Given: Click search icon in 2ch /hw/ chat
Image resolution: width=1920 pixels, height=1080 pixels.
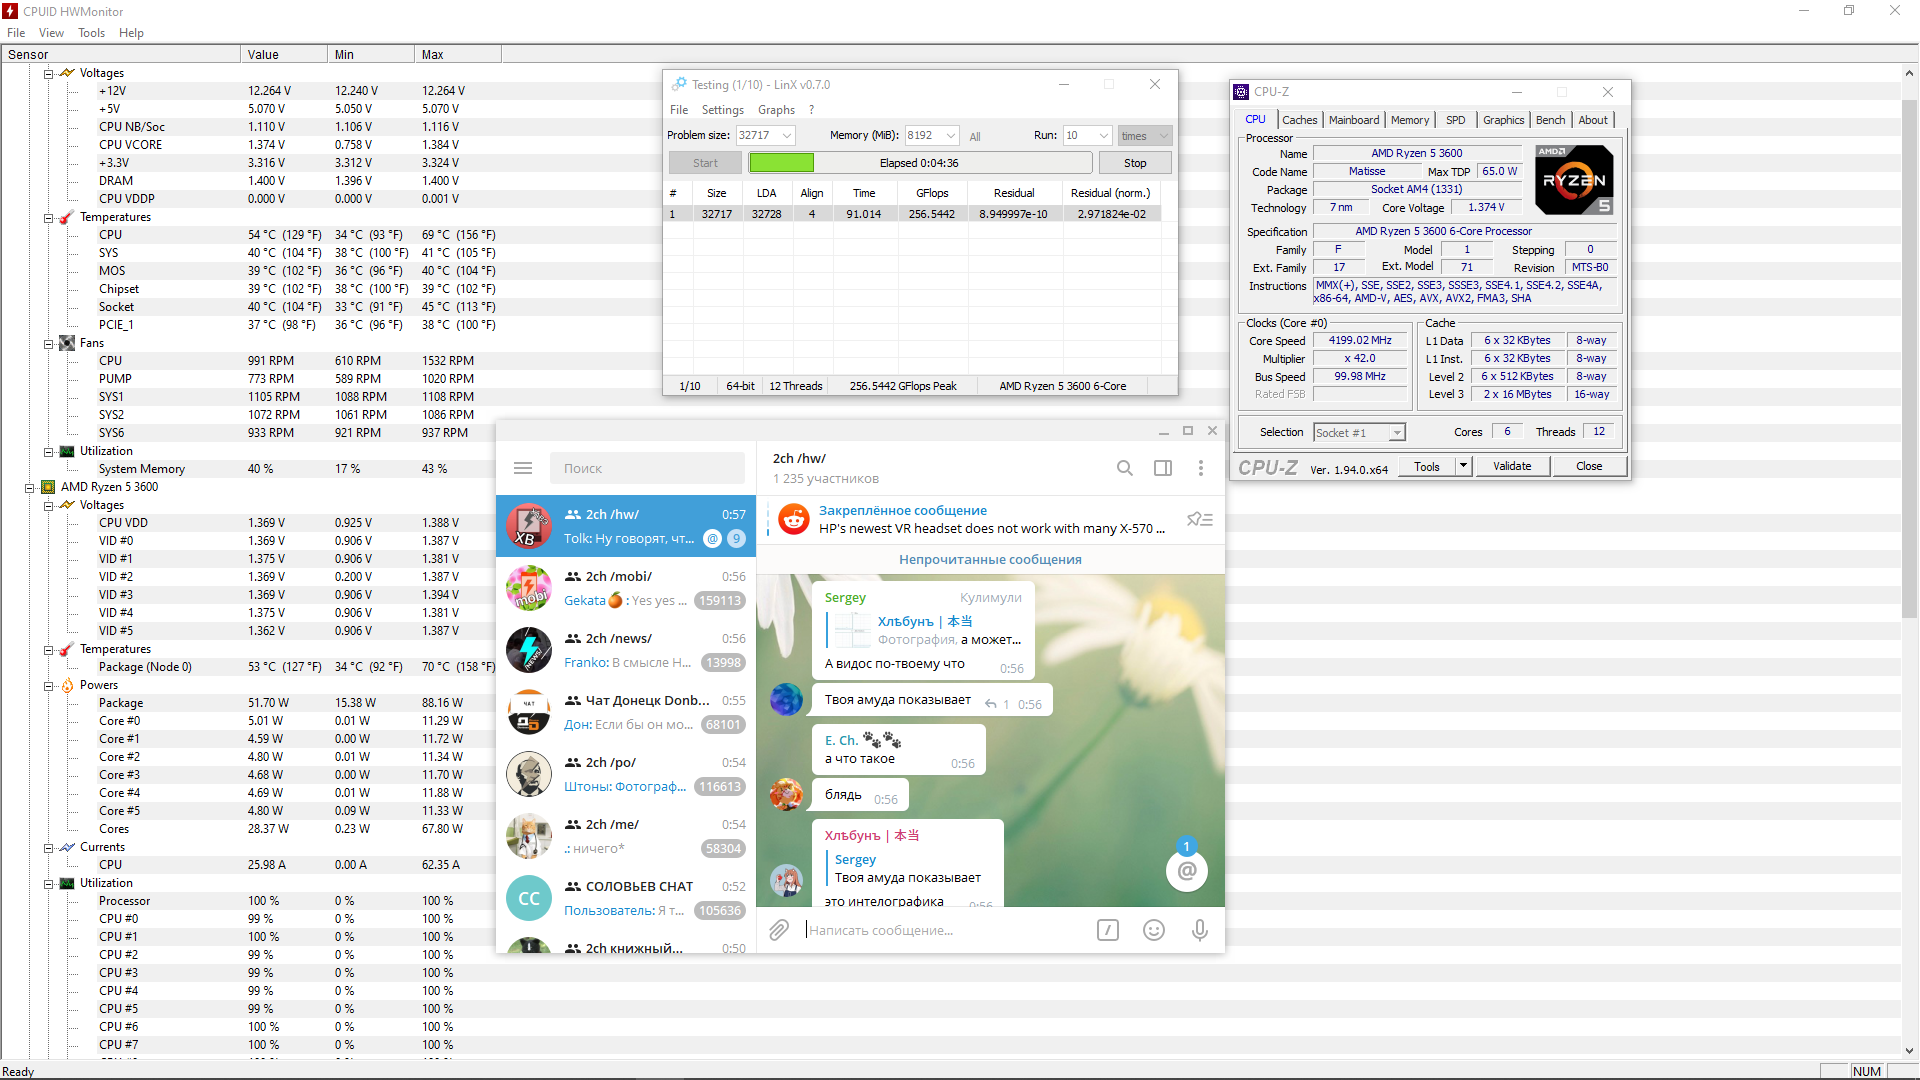Looking at the screenshot, I should coord(1125,468).
